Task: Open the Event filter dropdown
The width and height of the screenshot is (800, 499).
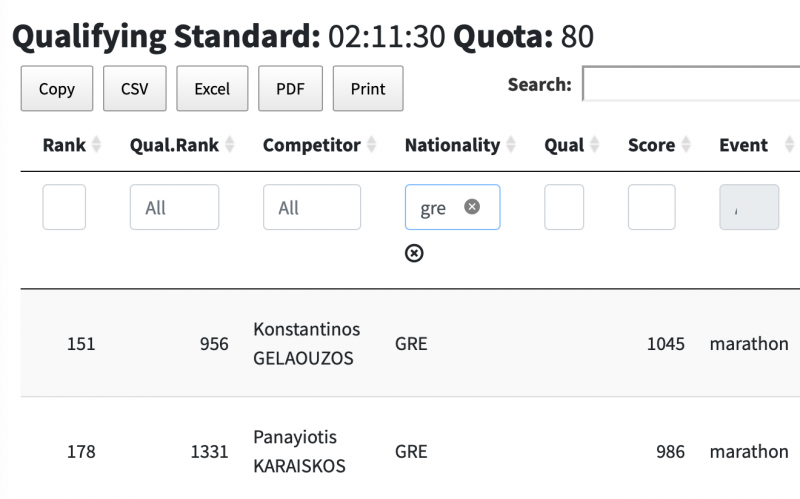Action: [x=749, y=208]
